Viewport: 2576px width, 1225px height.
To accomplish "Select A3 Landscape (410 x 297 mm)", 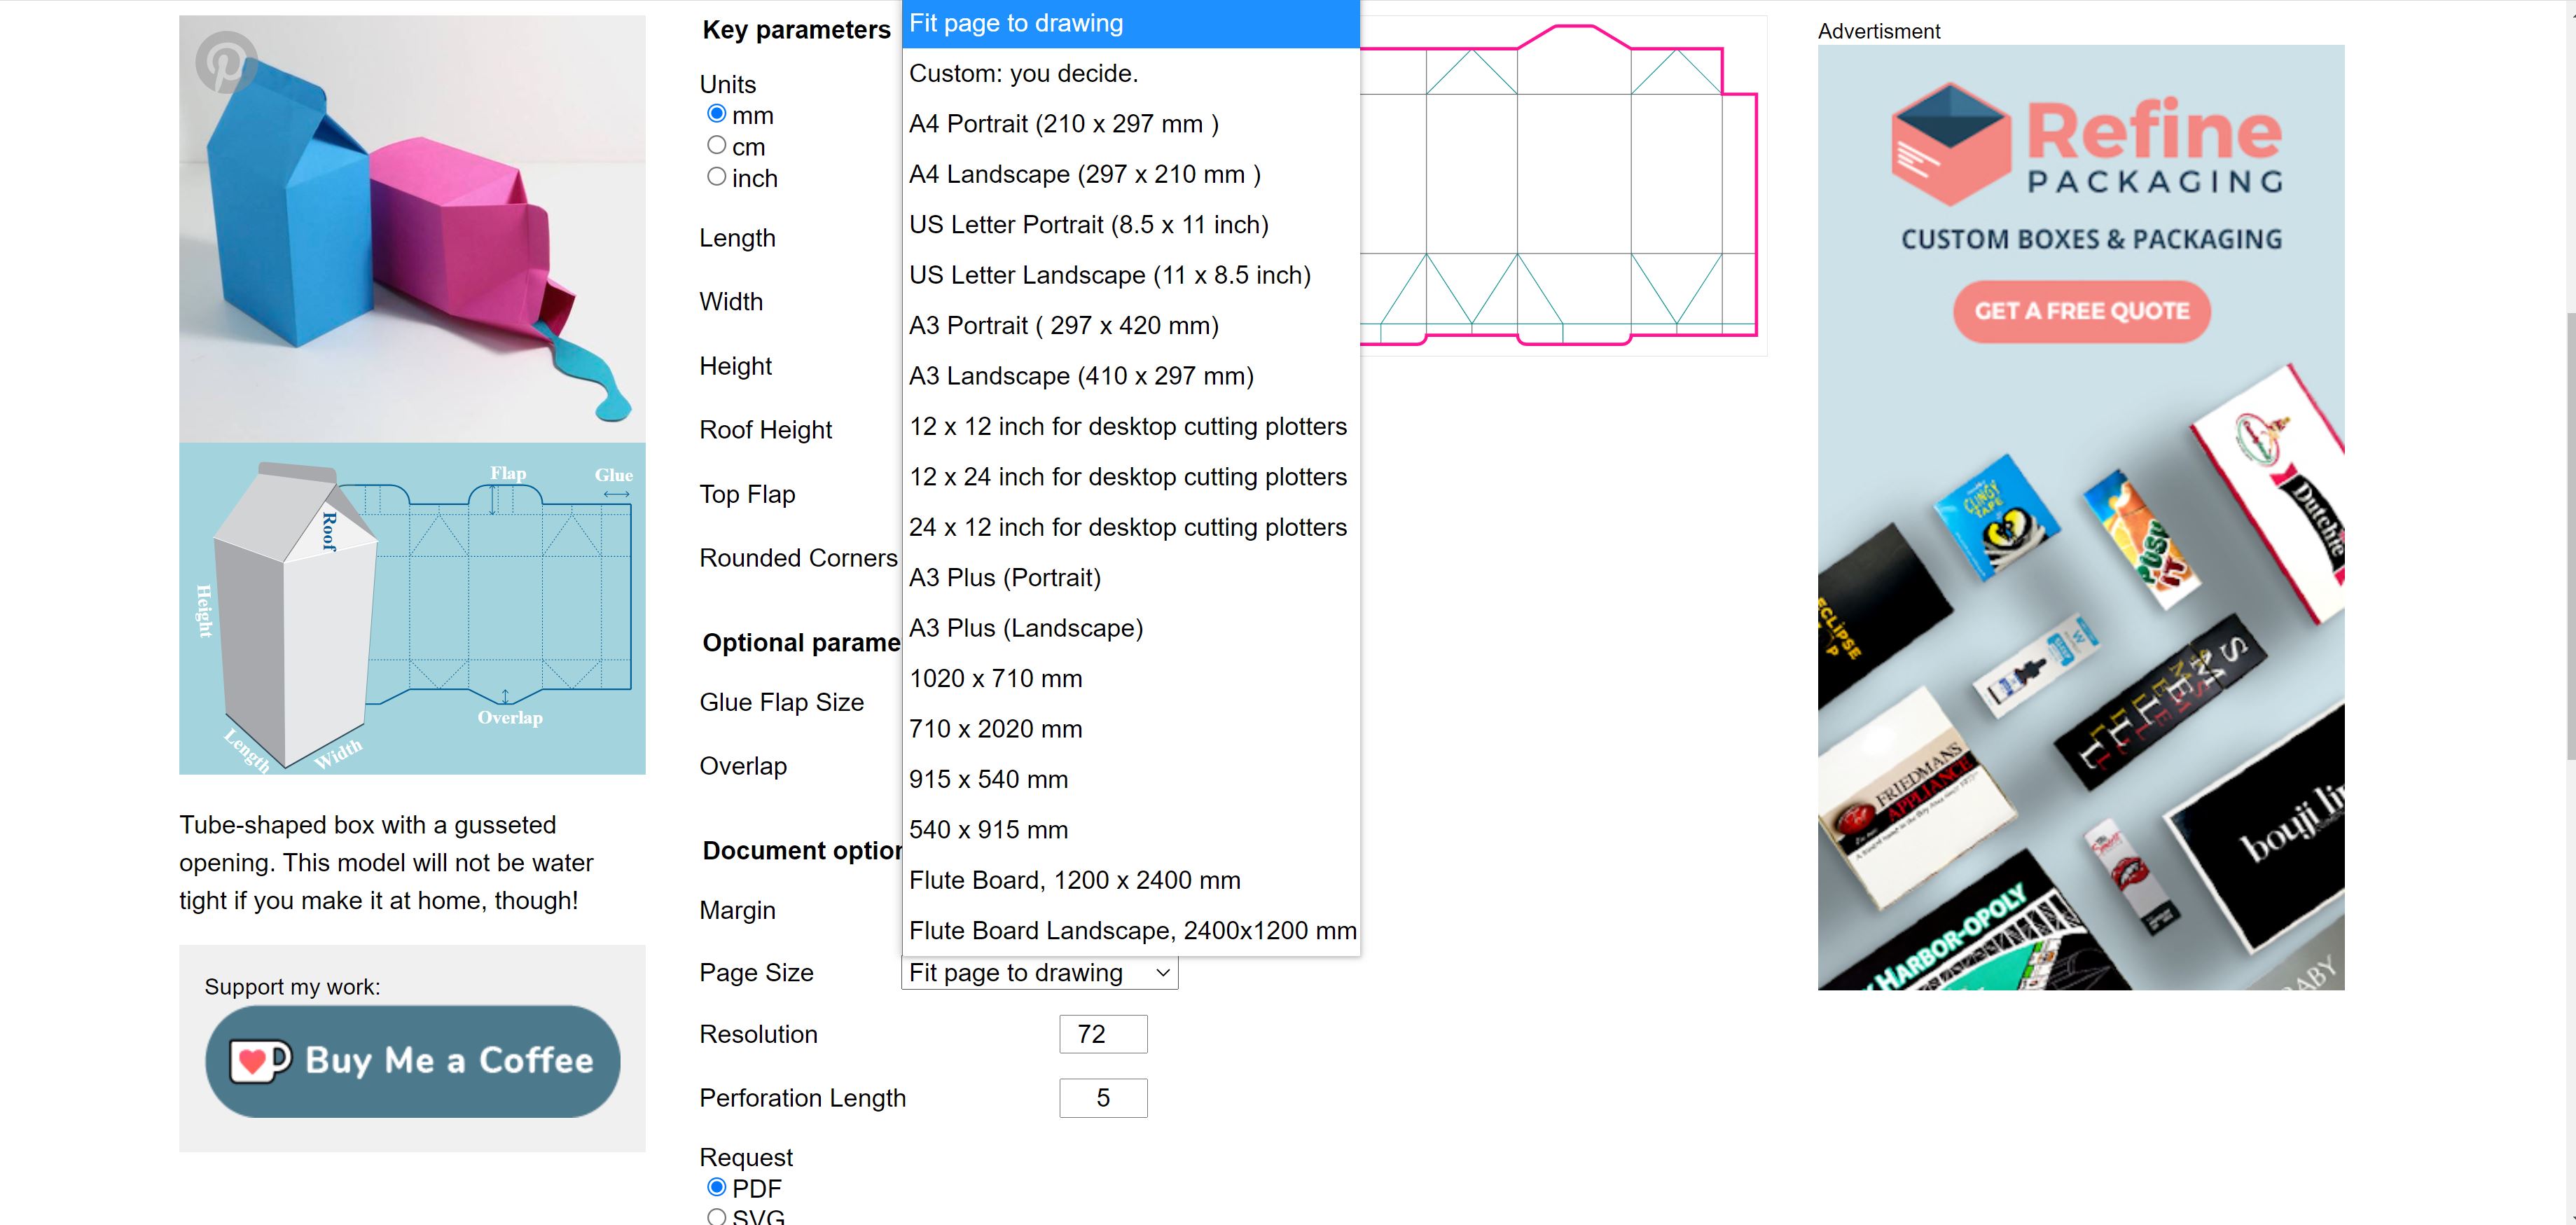I will point(1130,376).
